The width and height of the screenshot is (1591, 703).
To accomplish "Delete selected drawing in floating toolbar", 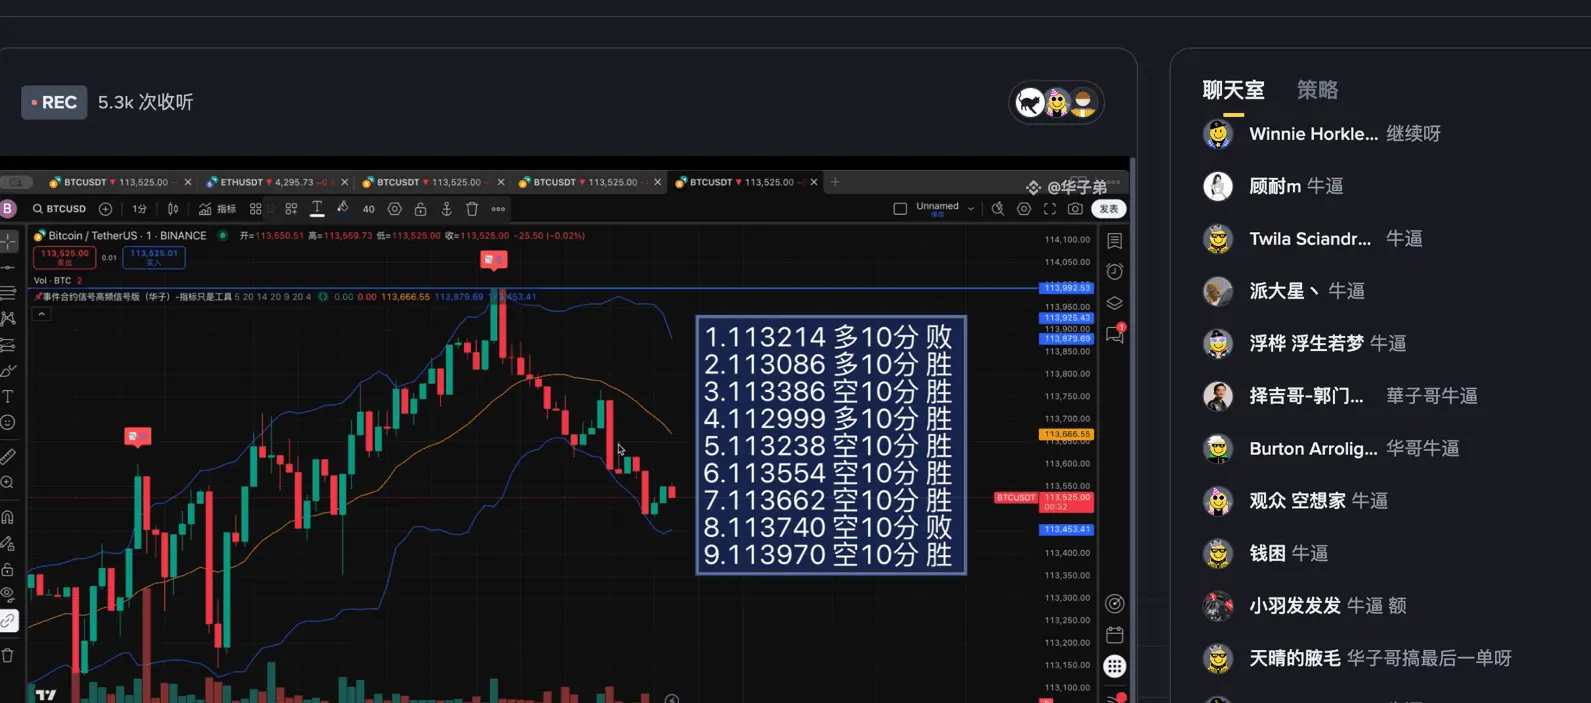I will pyautogui.click(x=472, y=209).
